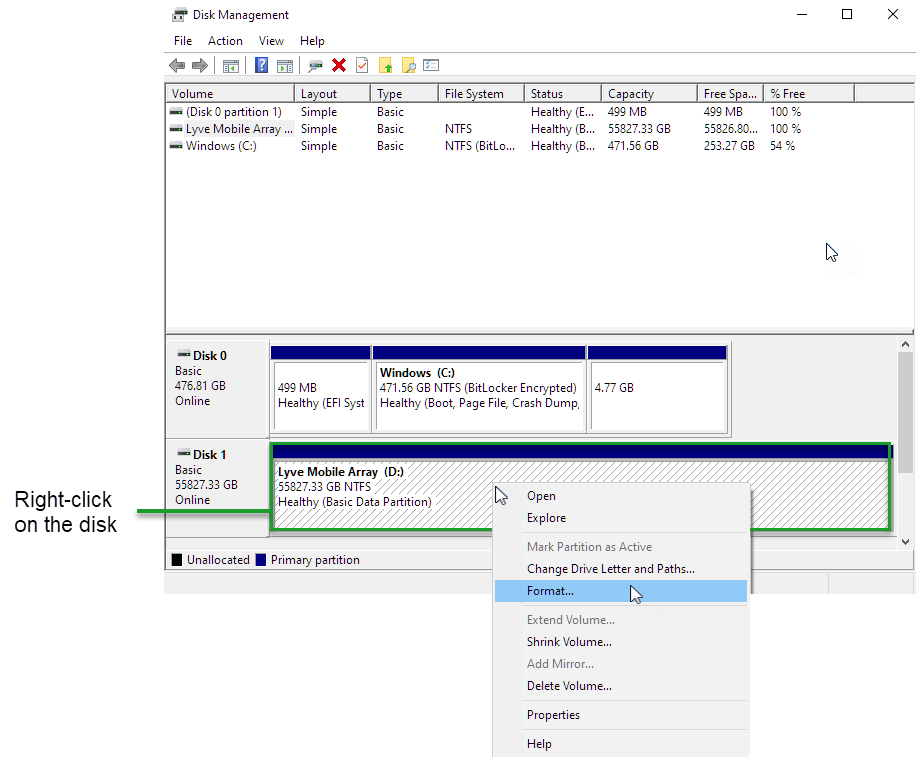
Task: Click the Connect/Refresh drive toolbar icon
Action: tap(315, 66)
